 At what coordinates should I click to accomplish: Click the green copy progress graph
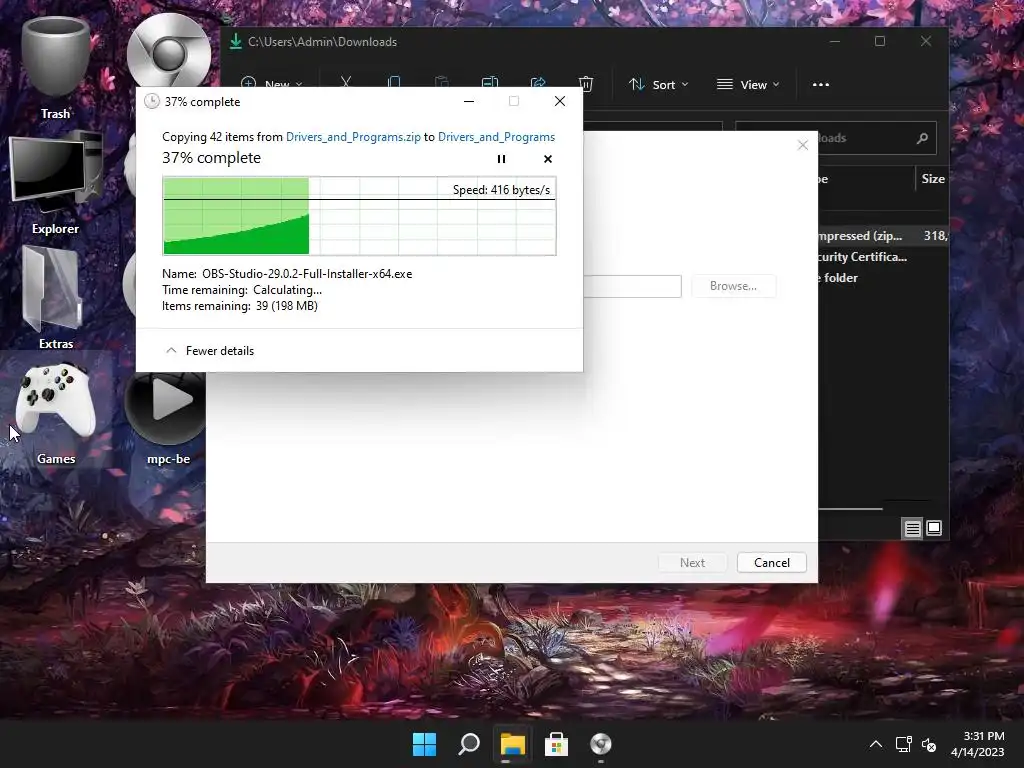point(359,216)
